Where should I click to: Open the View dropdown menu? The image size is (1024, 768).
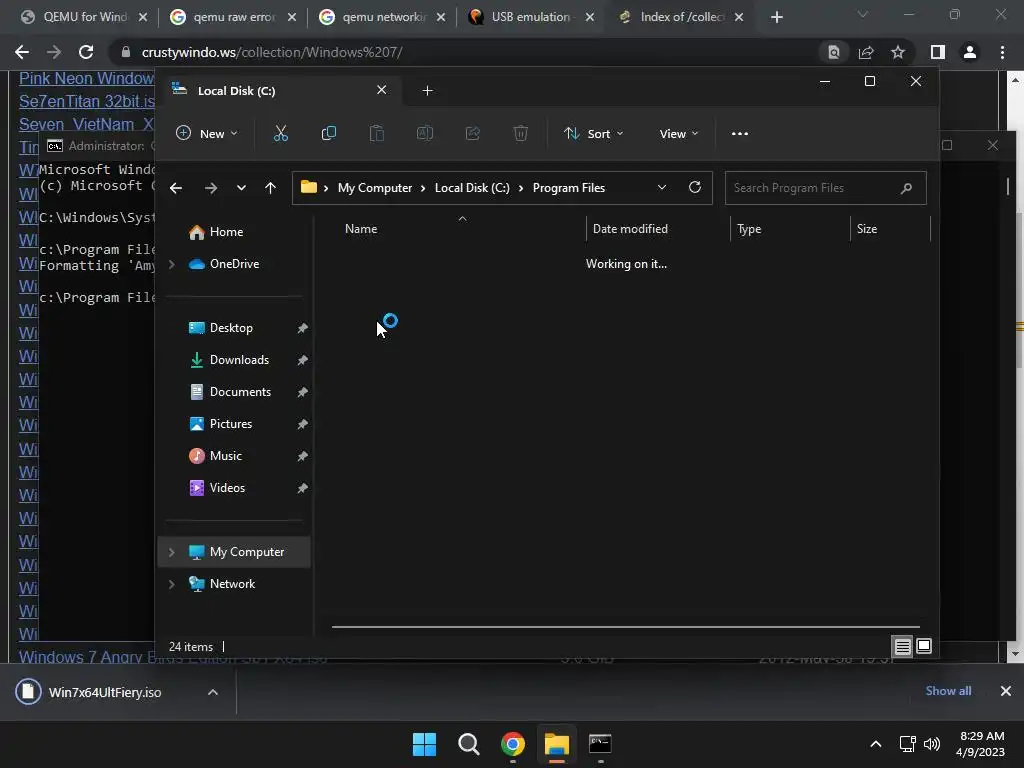(679, 134)
